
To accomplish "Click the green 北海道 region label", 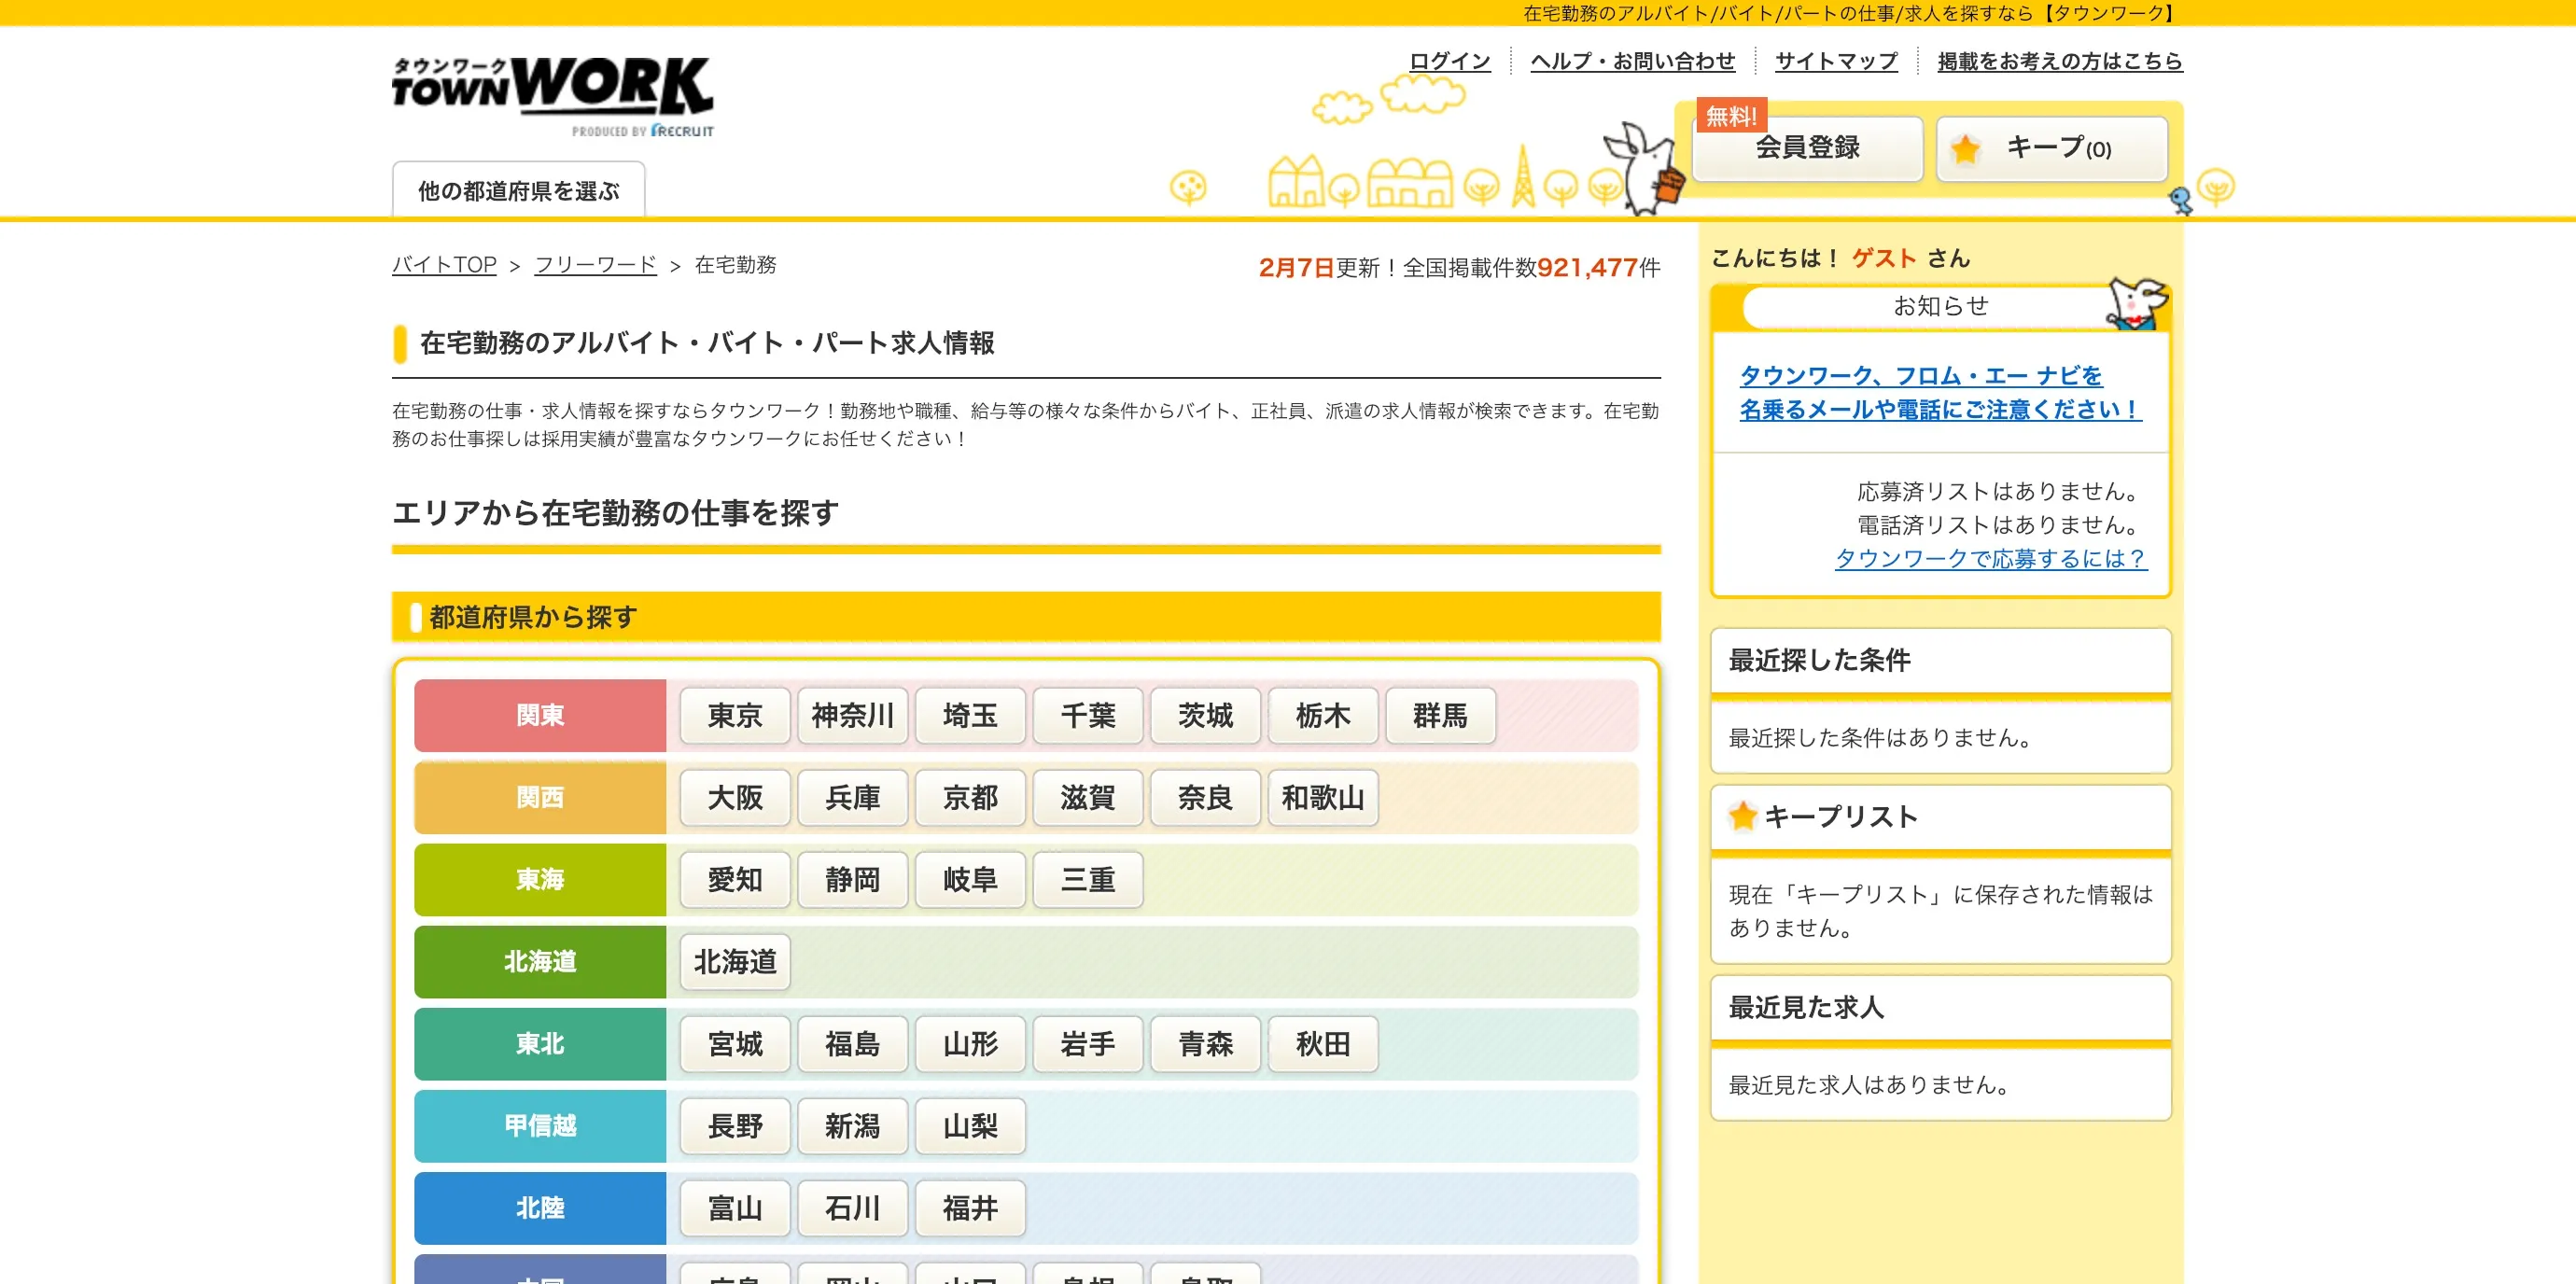I will [x=540, y=961].
